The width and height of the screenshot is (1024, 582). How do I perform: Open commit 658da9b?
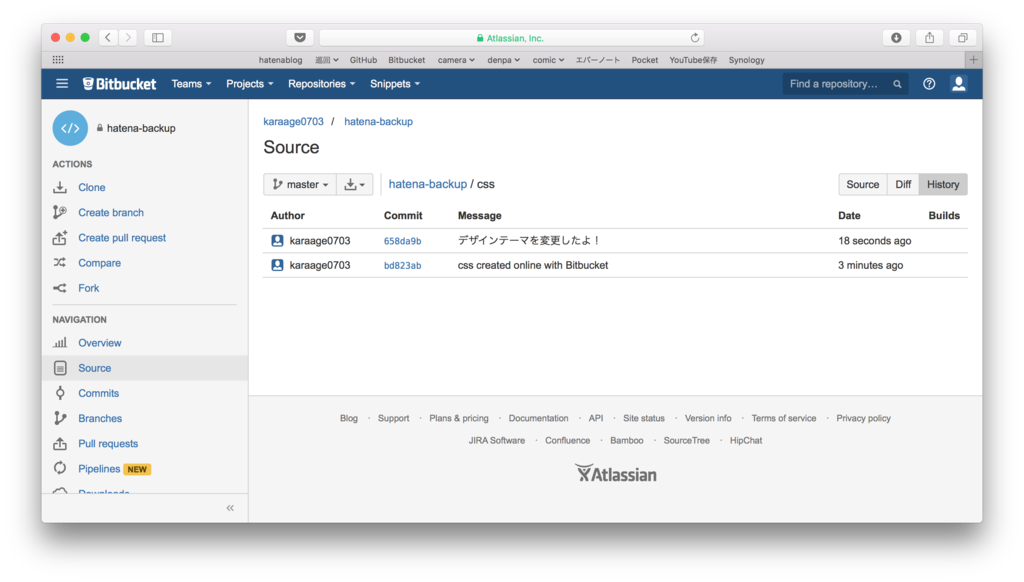402,241
